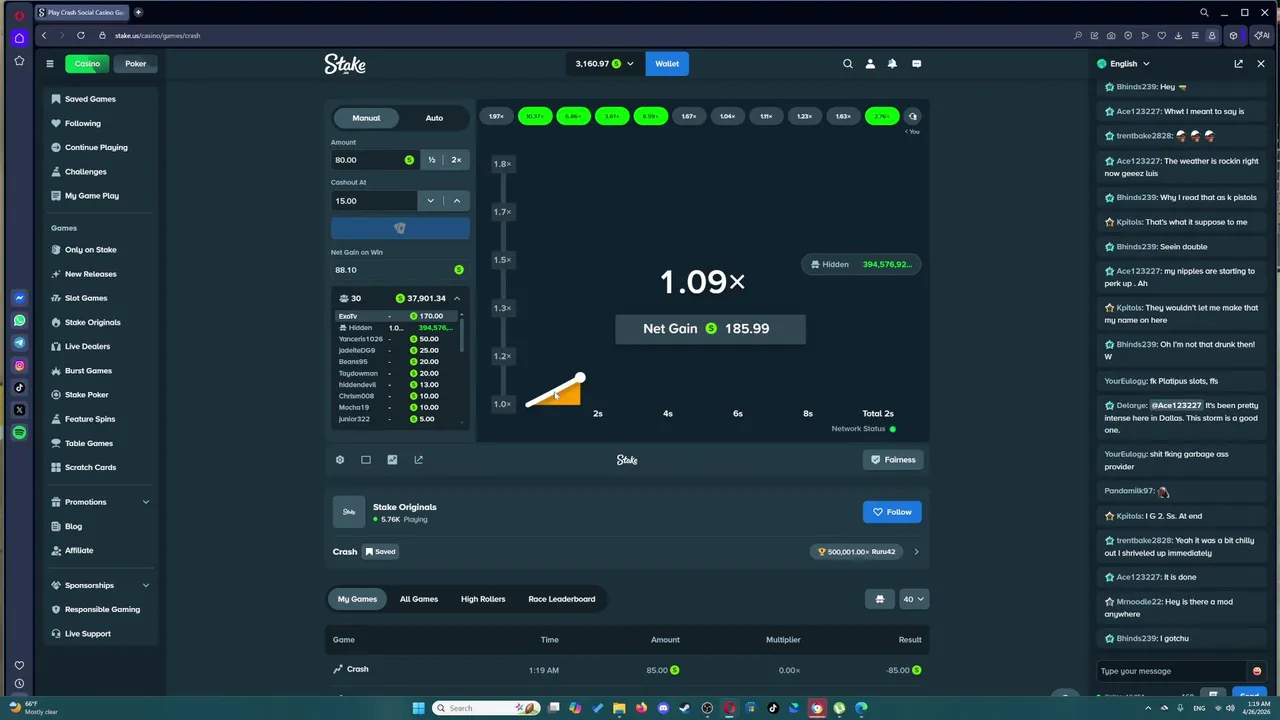Click the disabled bet button with cards icon
1280x720 pixels.
point(400,228)
